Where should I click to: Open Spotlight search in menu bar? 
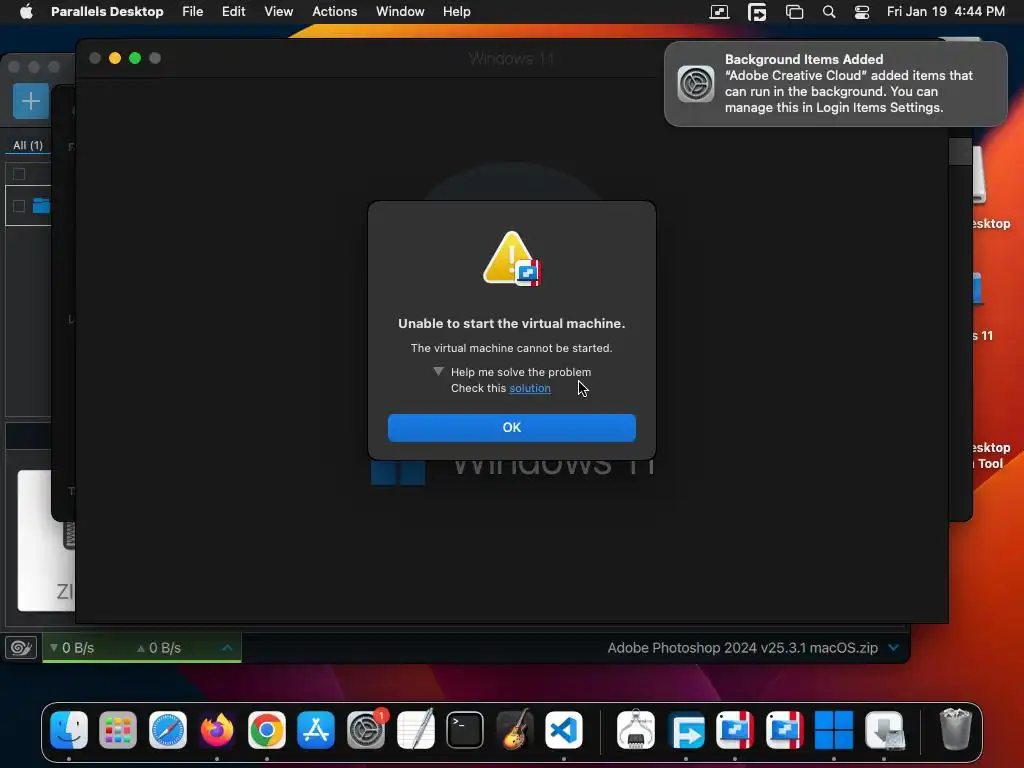click(829, 12)
